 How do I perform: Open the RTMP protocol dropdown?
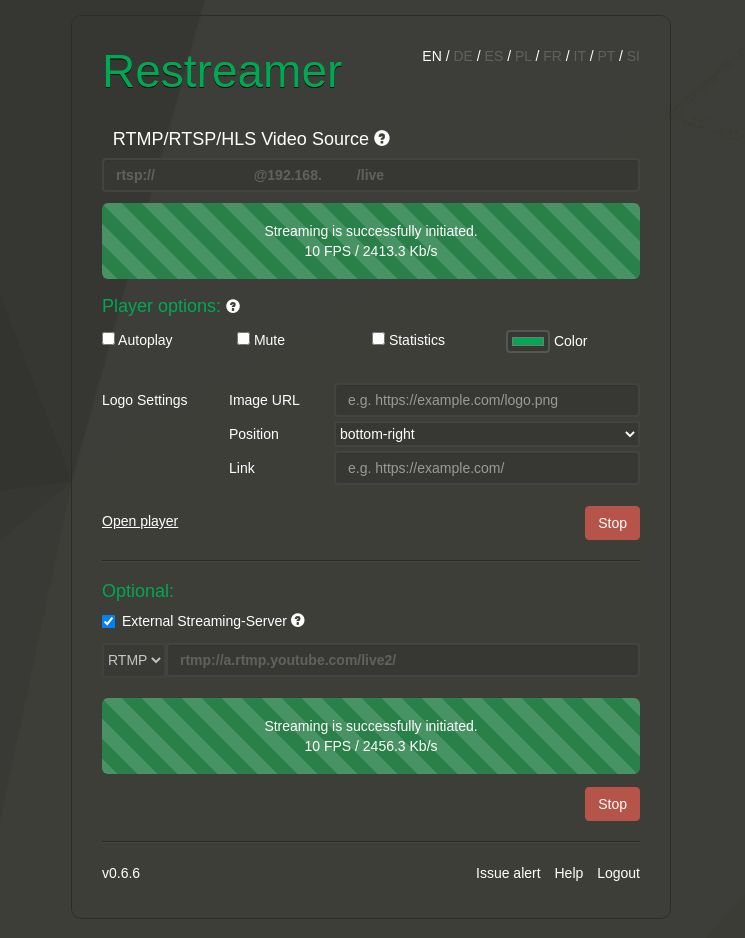(134, 660)
